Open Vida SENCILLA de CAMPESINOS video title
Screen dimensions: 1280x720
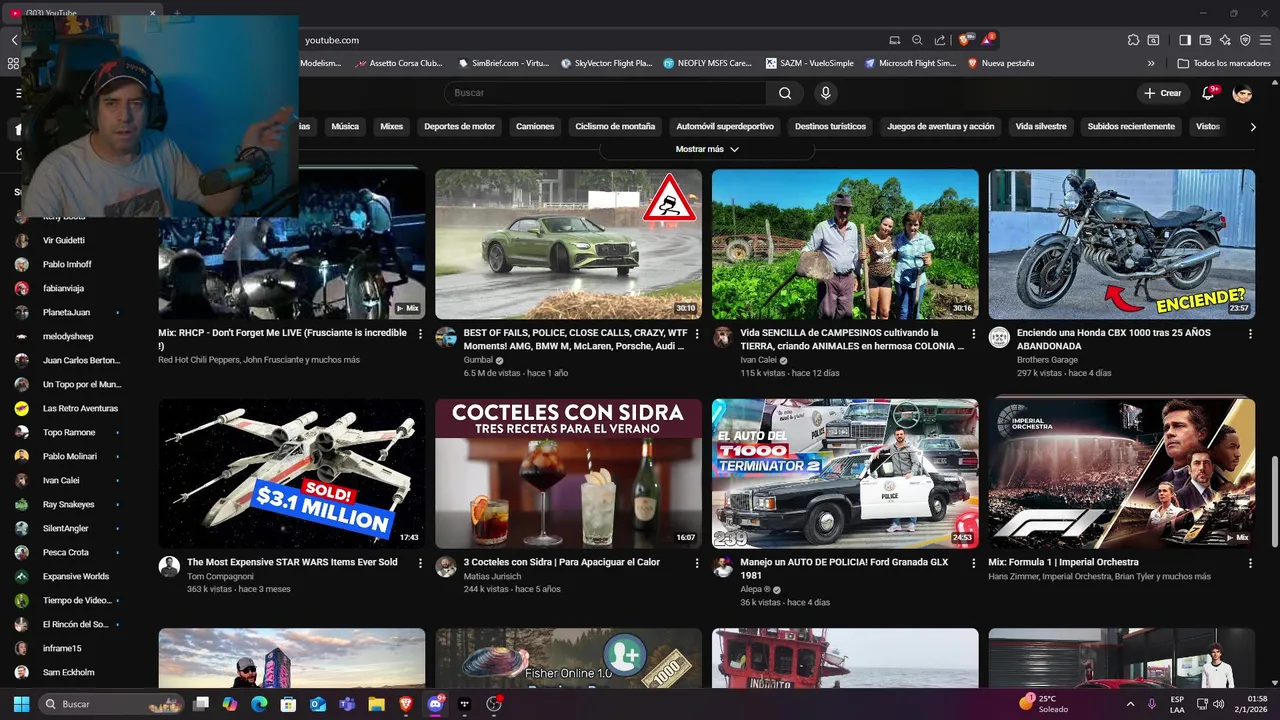(x=852, y=339)
